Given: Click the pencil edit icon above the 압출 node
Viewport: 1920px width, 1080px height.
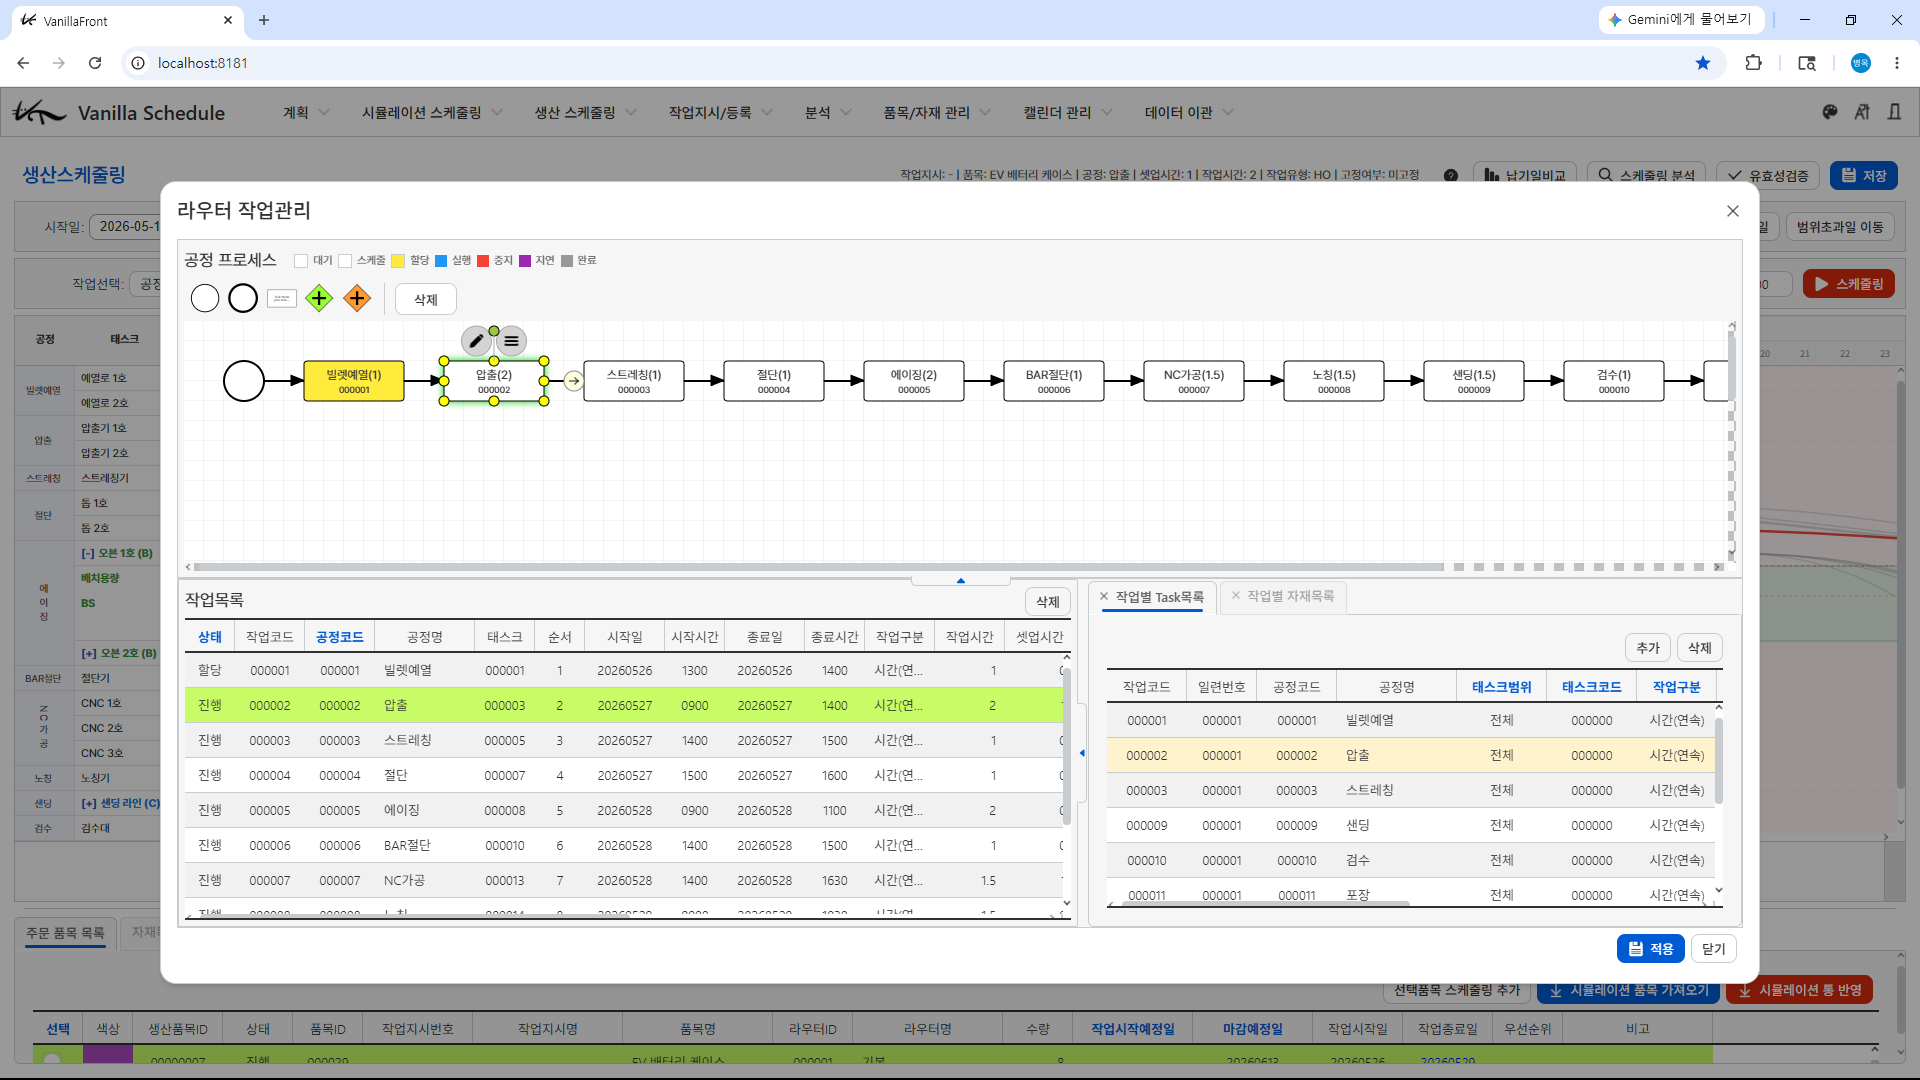Looking at the screenshot, I should (x=476, y=341).
